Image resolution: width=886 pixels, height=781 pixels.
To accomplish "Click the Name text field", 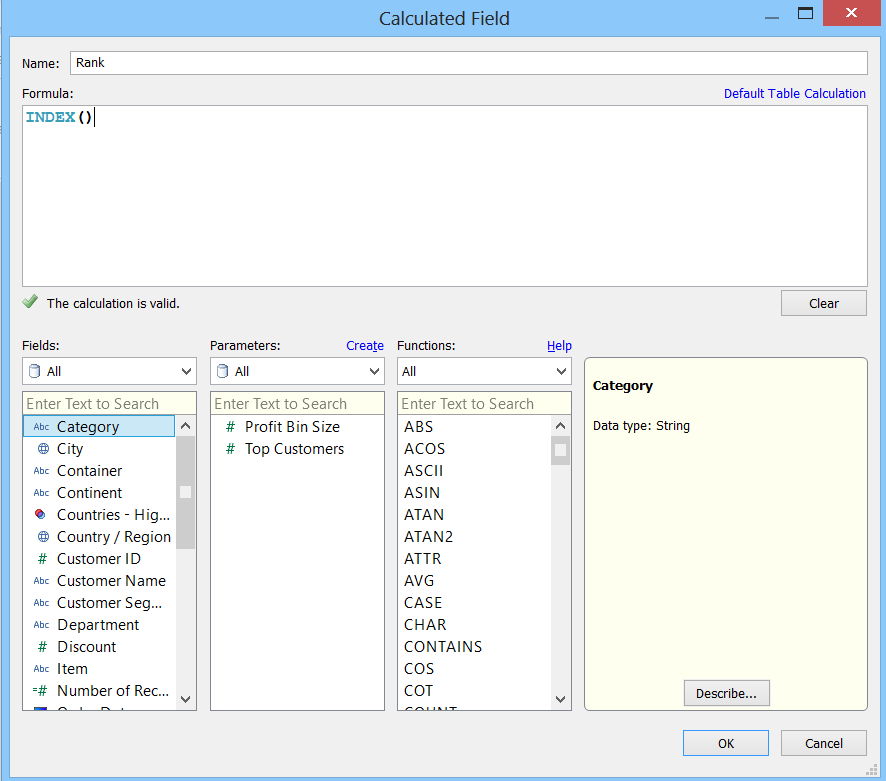I will pyautogui.click(x=468, y=63).
